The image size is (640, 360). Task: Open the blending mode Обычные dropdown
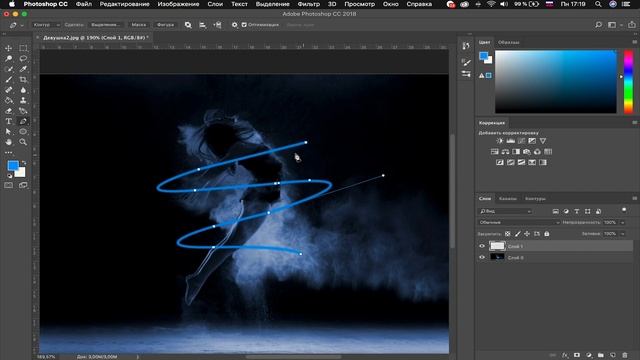click(519, 222)
